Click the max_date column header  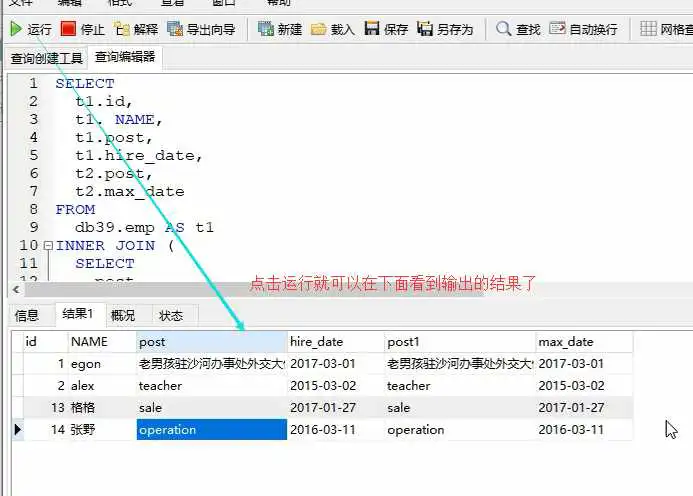pyautogui.click(x=566, y=342)
